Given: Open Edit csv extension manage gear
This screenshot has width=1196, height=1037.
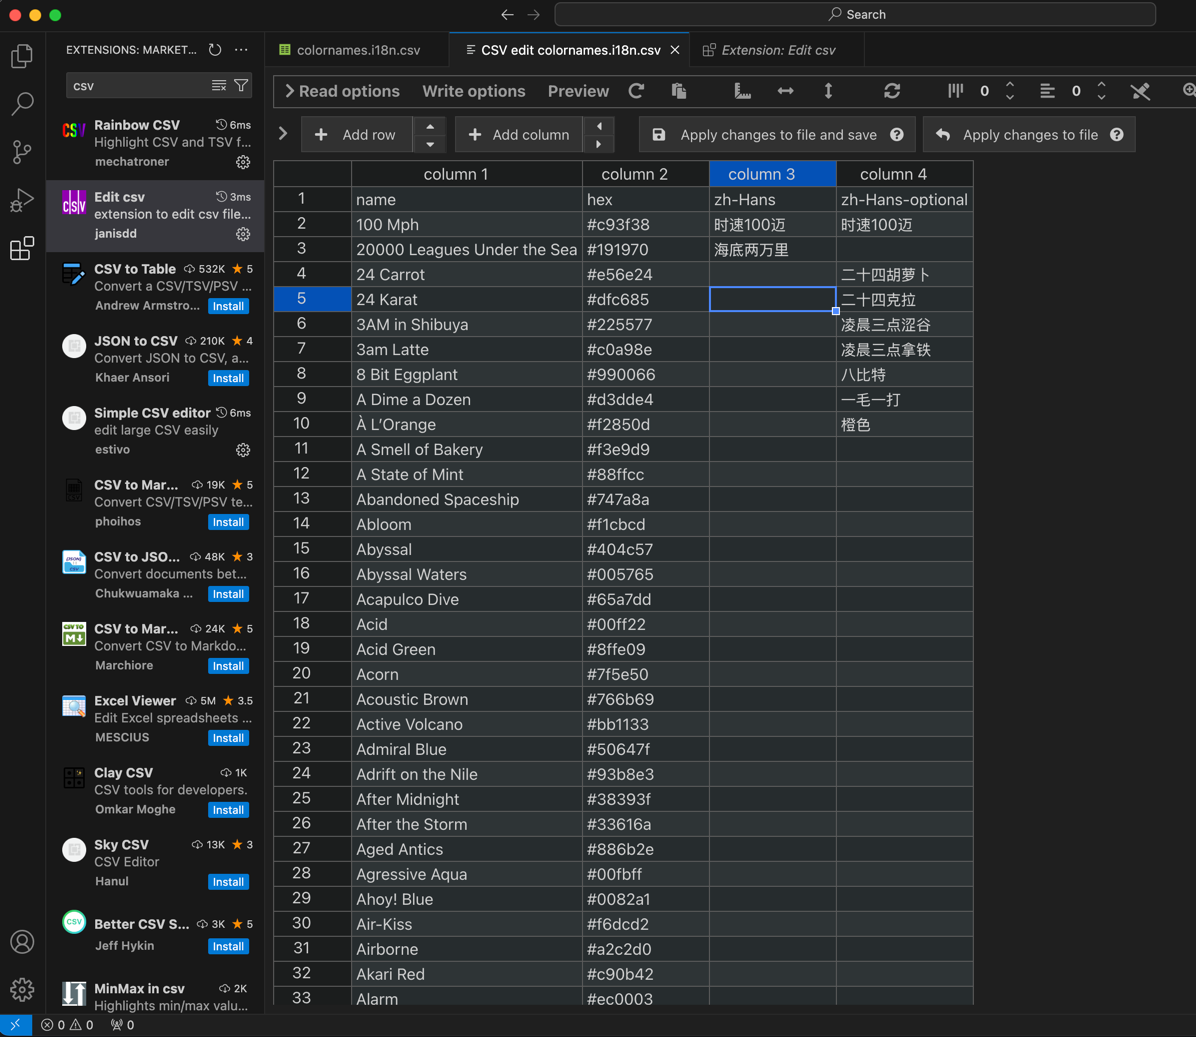Looking at the screenshot, I should click(243, 233).
